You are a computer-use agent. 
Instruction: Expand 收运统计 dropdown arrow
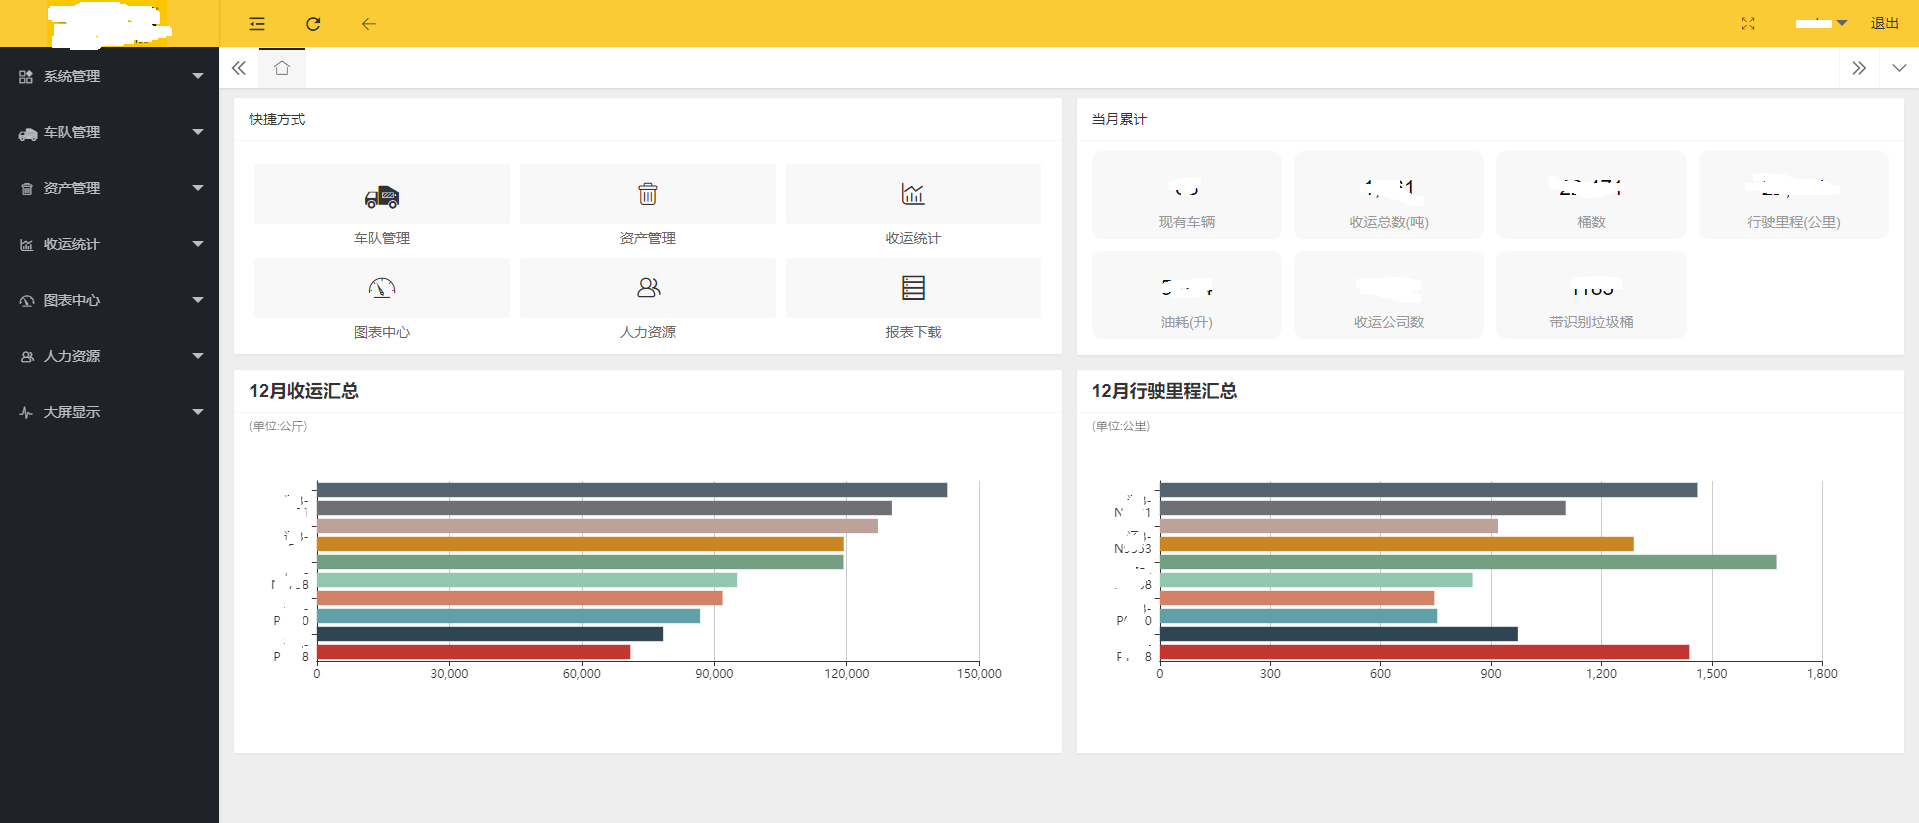198,244
